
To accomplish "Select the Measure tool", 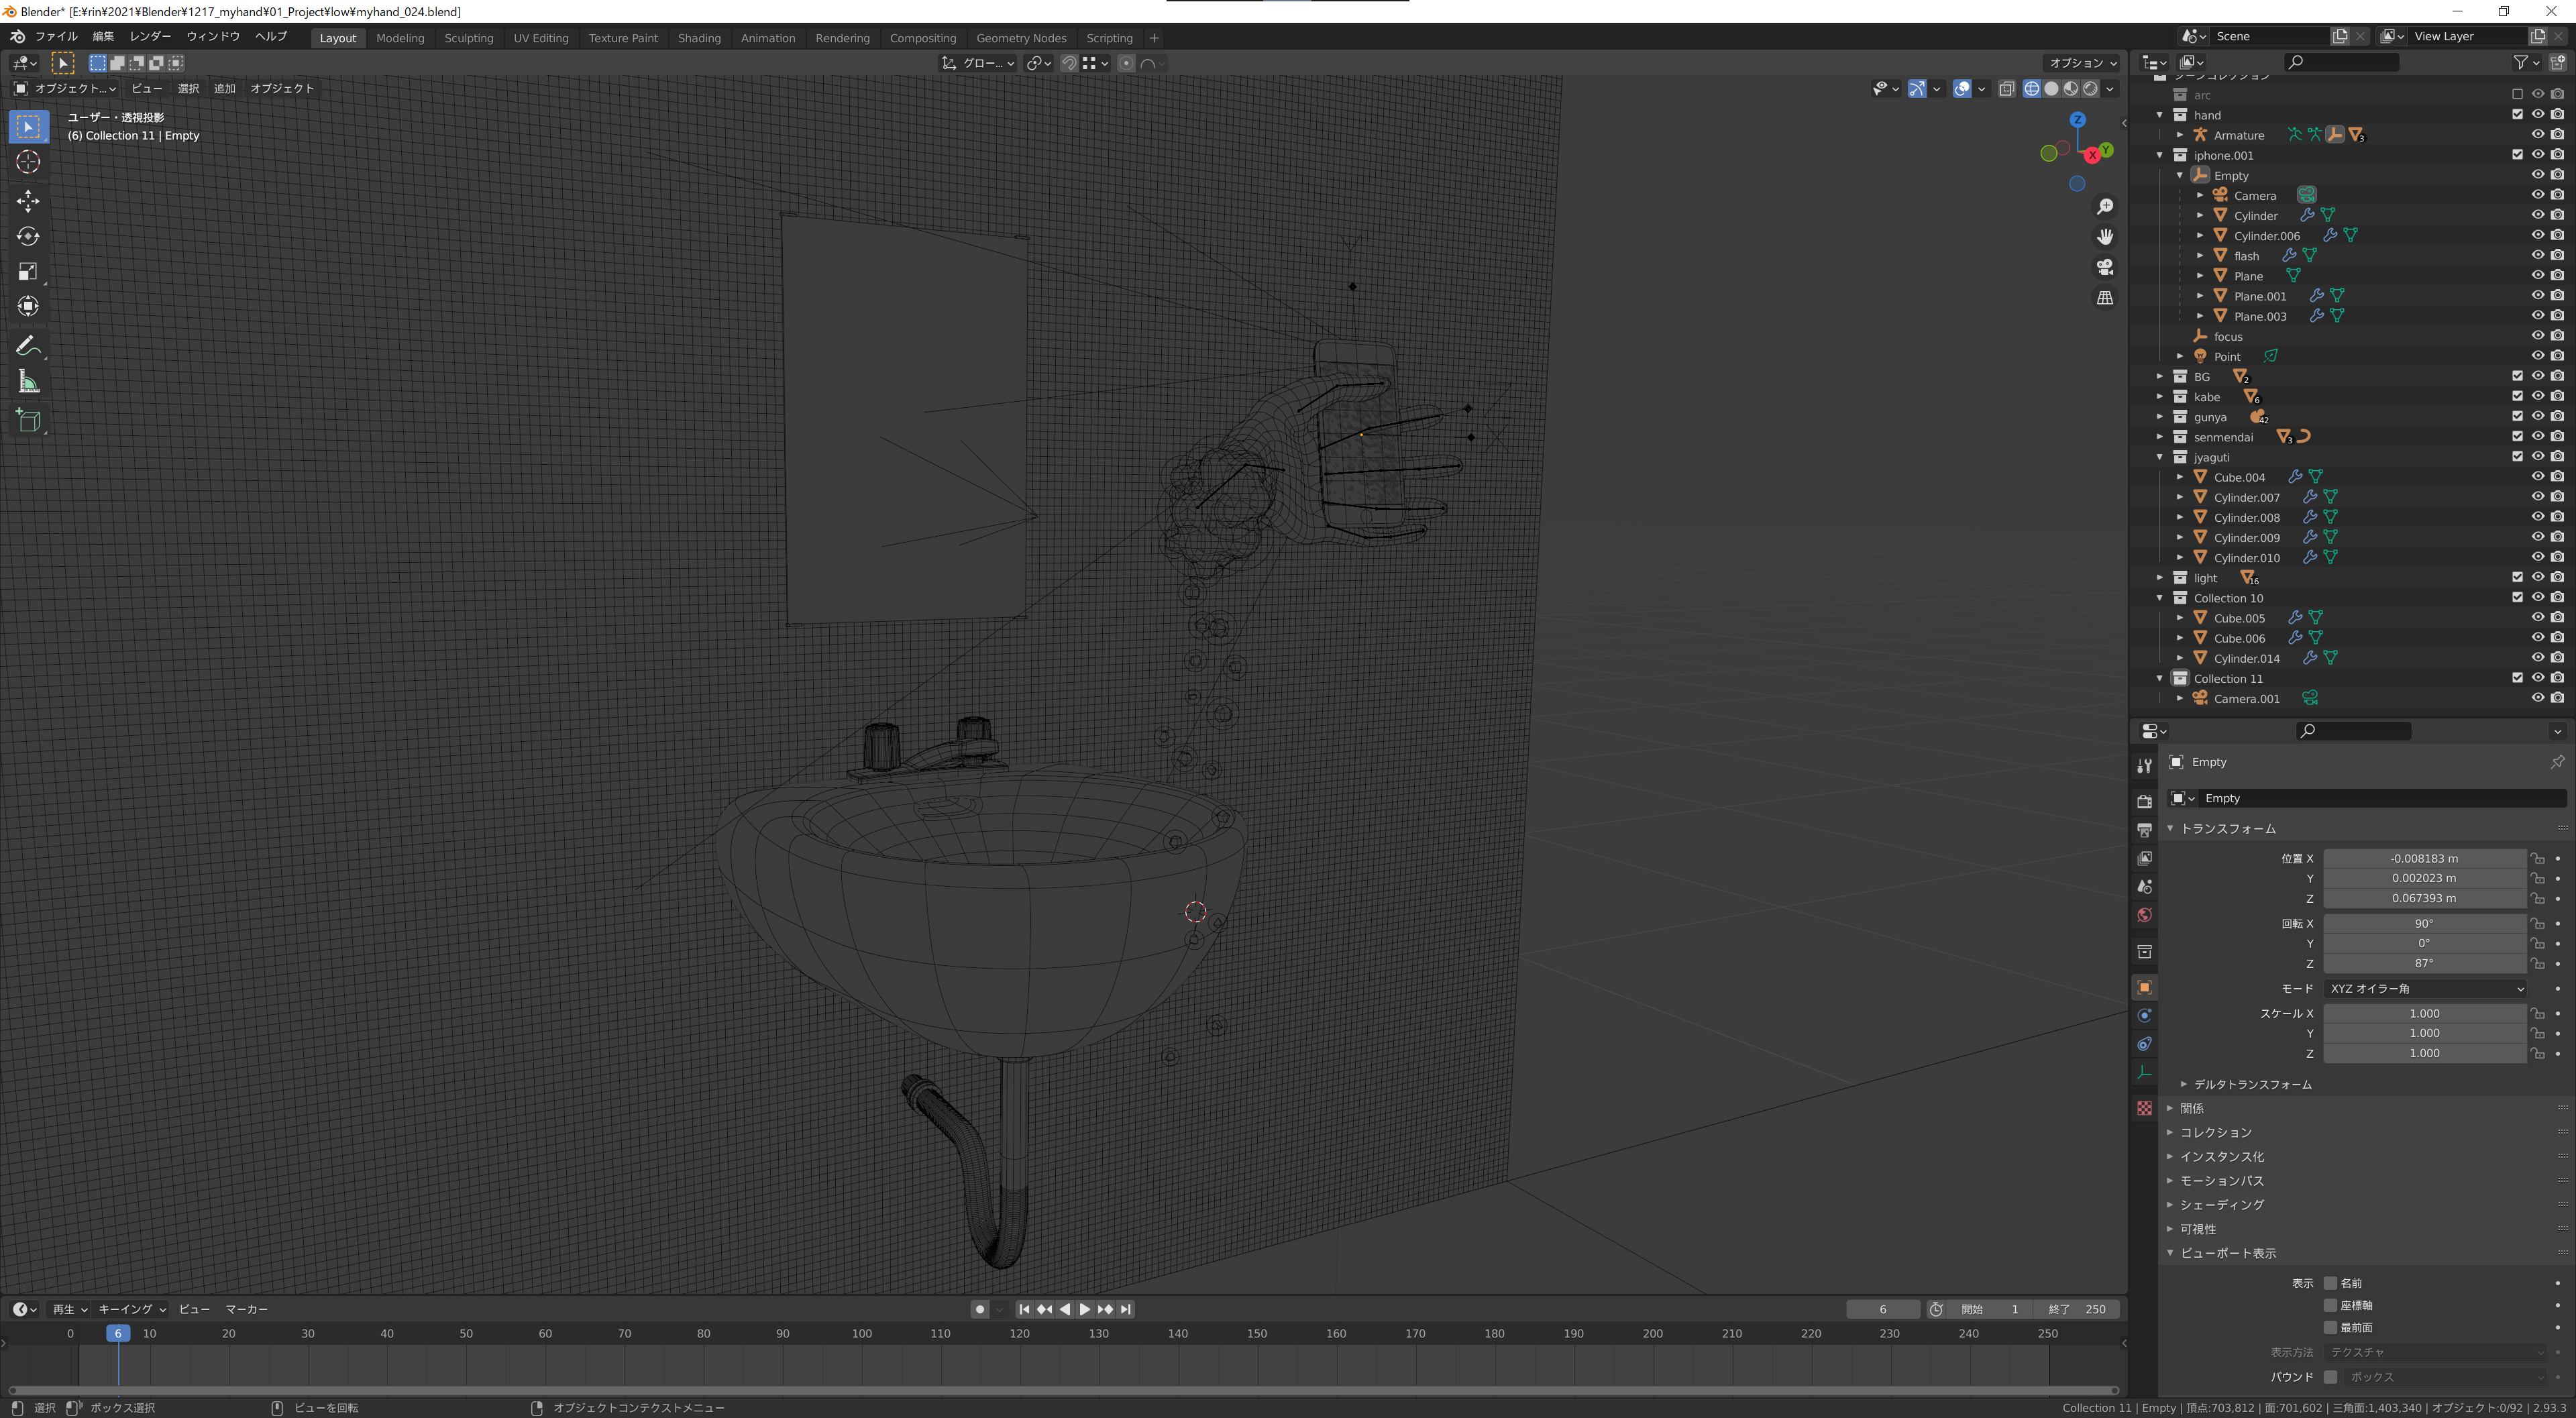I will 28,382.
